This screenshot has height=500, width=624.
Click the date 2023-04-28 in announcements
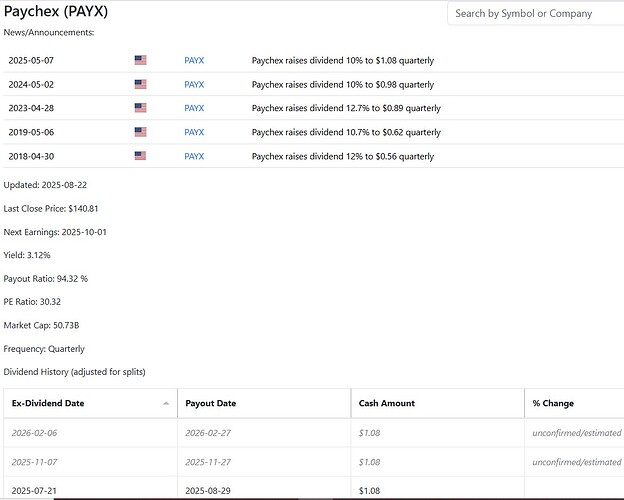pos(31,108)
